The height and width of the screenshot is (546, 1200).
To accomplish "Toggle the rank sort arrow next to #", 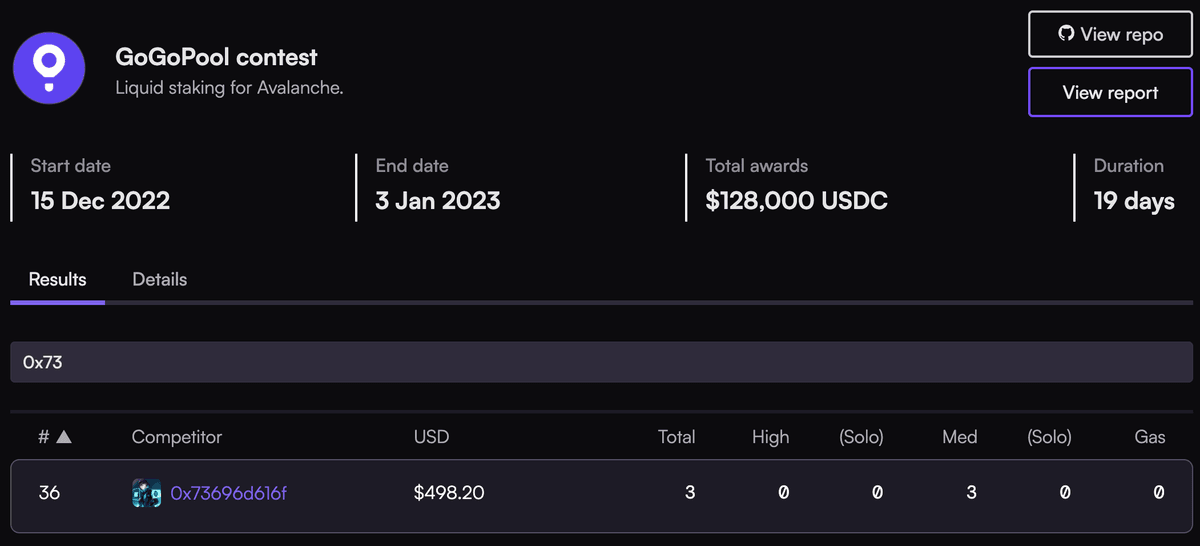I will (x=63, y=437).
